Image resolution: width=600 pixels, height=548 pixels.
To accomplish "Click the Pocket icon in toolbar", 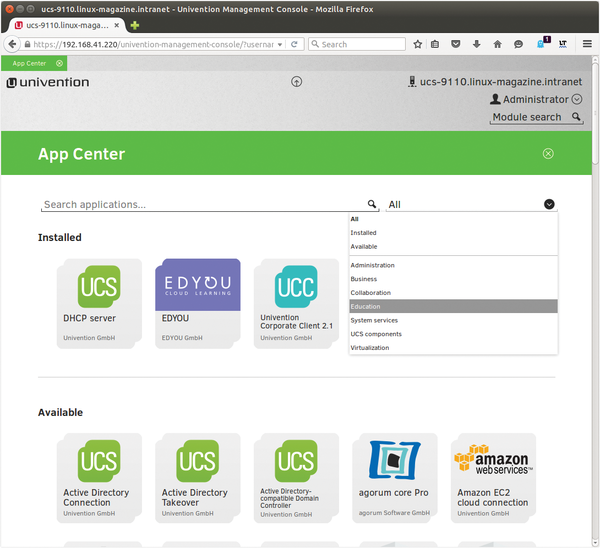I will click(455, 44).
